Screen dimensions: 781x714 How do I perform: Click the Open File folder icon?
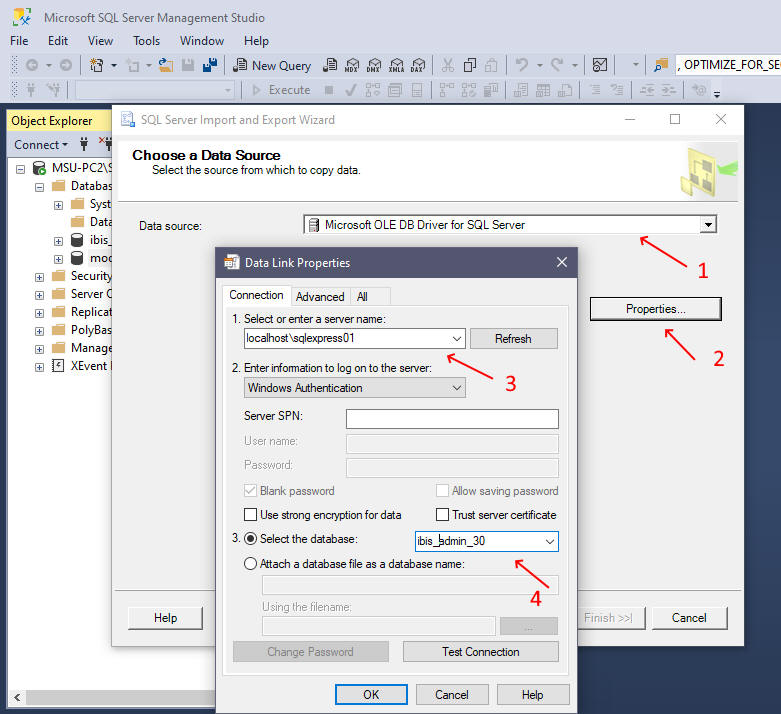pyautogui.click(x=166, y=65)
